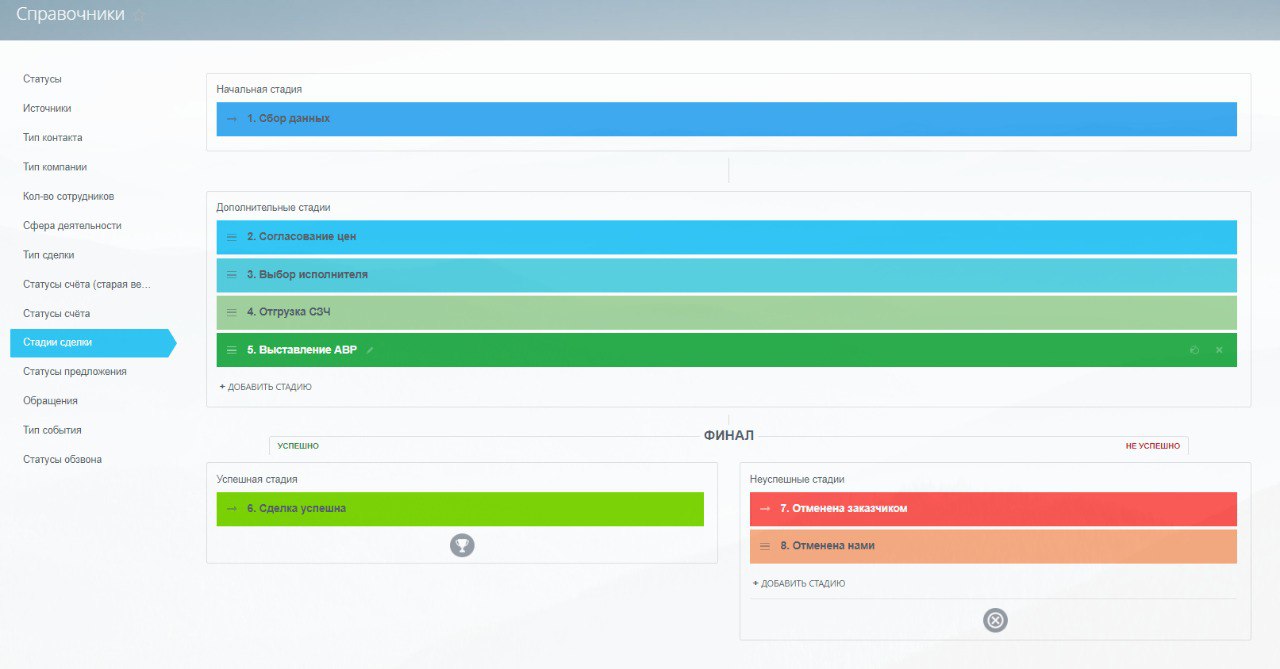Click the red НЕ УСПЕШНО label
The height and width of the screenshot is (669, 1280).
tap(1153, 446)
